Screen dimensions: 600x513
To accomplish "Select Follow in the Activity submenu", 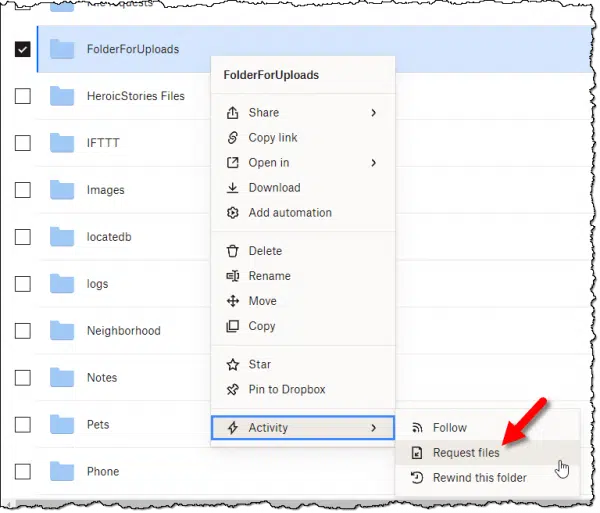I will point(488,428).
